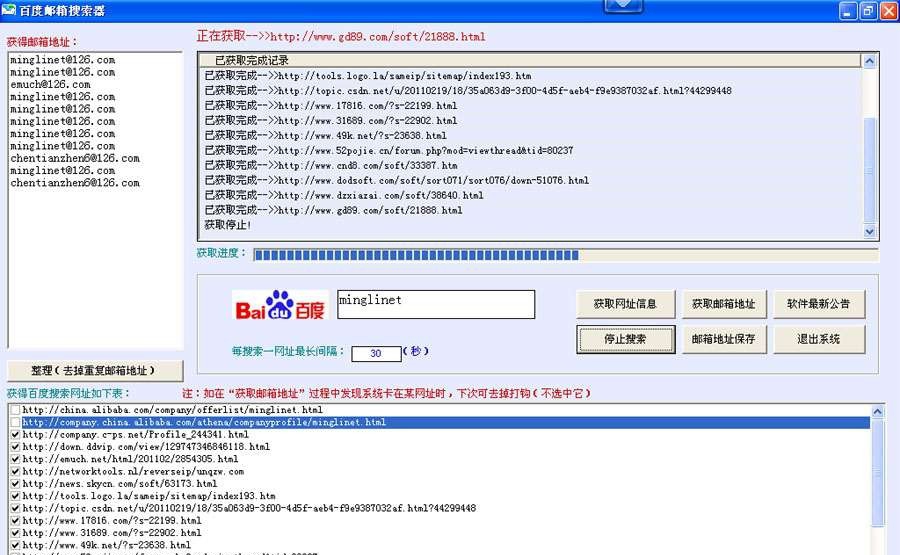Click the log panel scroll down arrow
This screenshot has height=555, width=900.
[870, 232]
